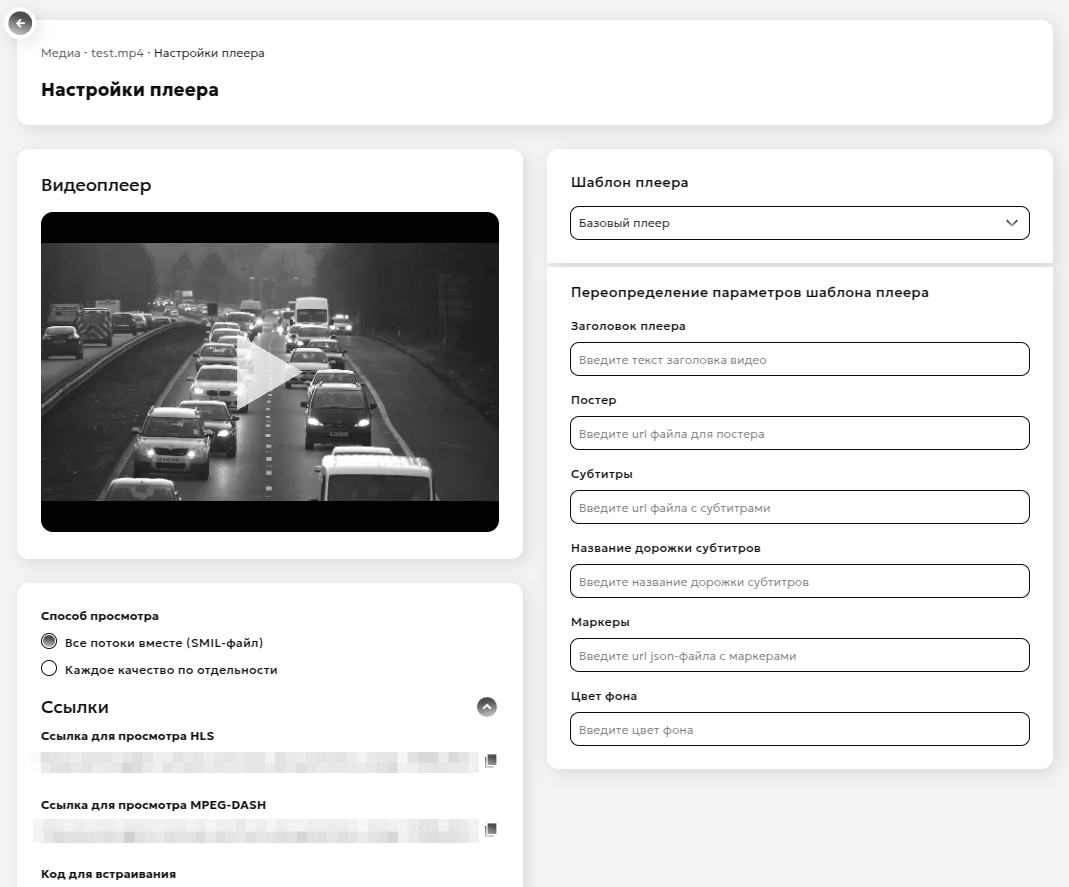Screen dimensions: 1069x887
Task: Collapse the 'Ссылки' section
Action: pos(487,707)
